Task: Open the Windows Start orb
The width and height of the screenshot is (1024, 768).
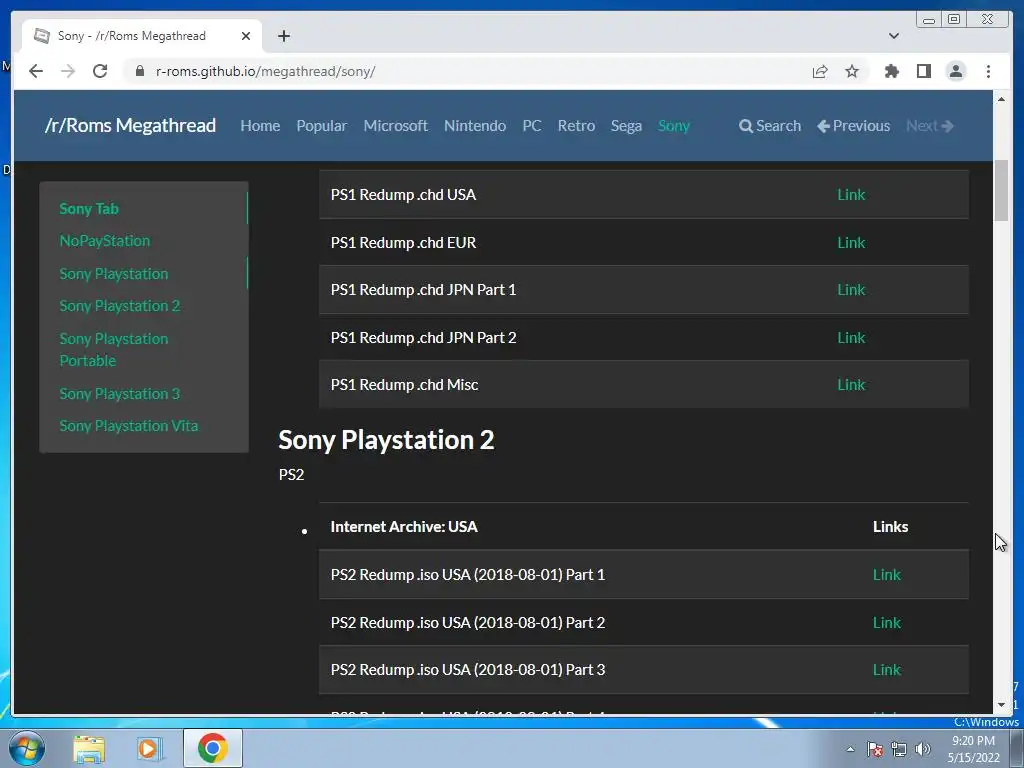Action: (x=27, y=748)
